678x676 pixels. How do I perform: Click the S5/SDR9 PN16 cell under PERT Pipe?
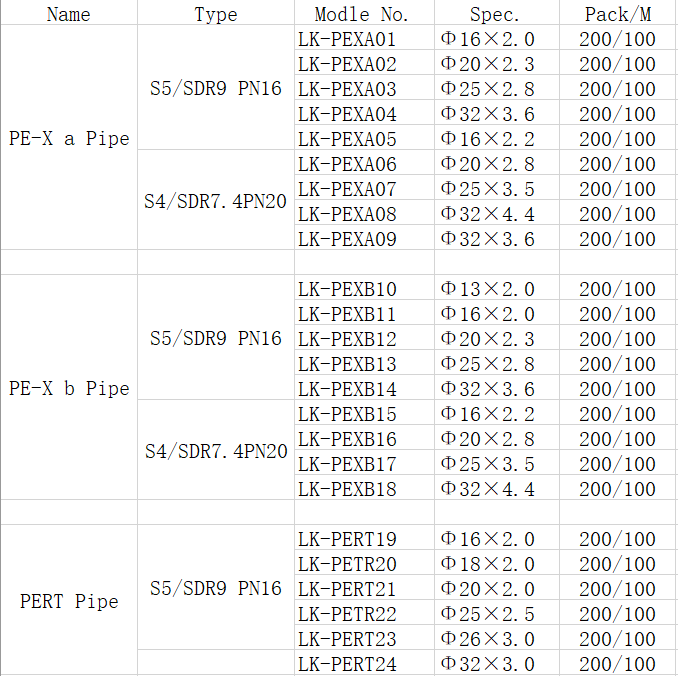[216, 587]
